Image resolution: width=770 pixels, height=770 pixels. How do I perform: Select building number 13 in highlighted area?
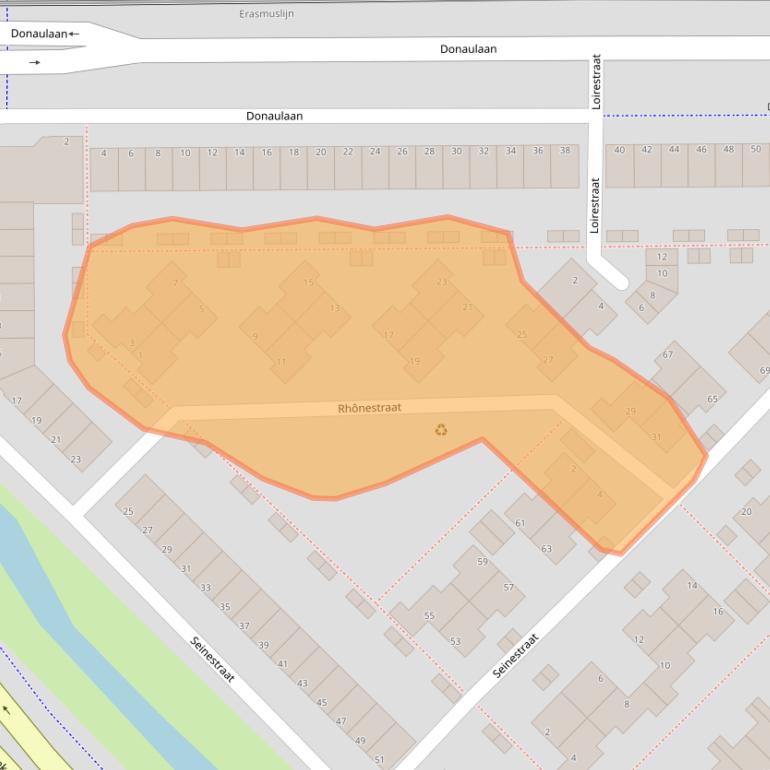coord(334,308)
